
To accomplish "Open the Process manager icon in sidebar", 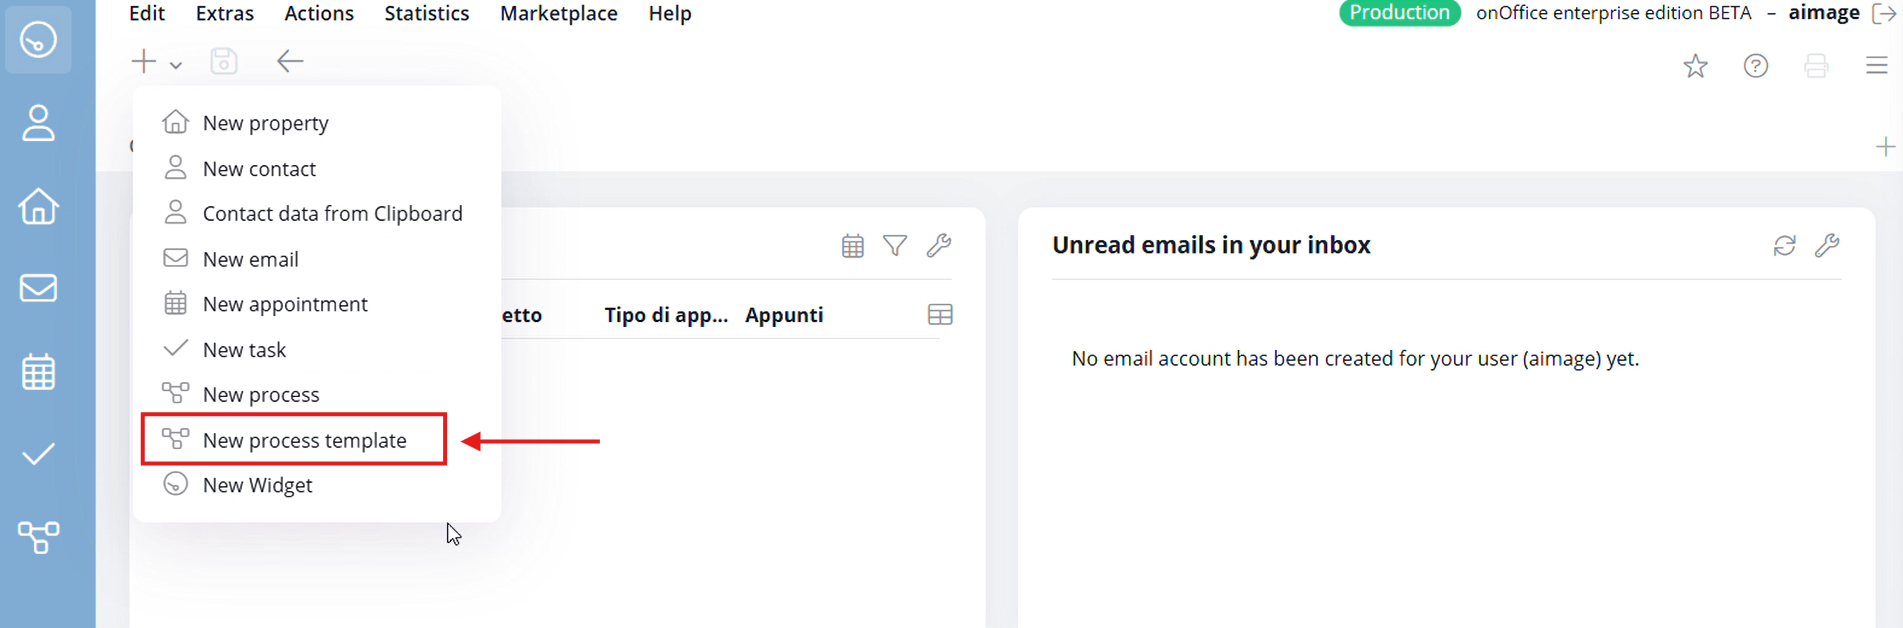I will click(x=38, y=538).
